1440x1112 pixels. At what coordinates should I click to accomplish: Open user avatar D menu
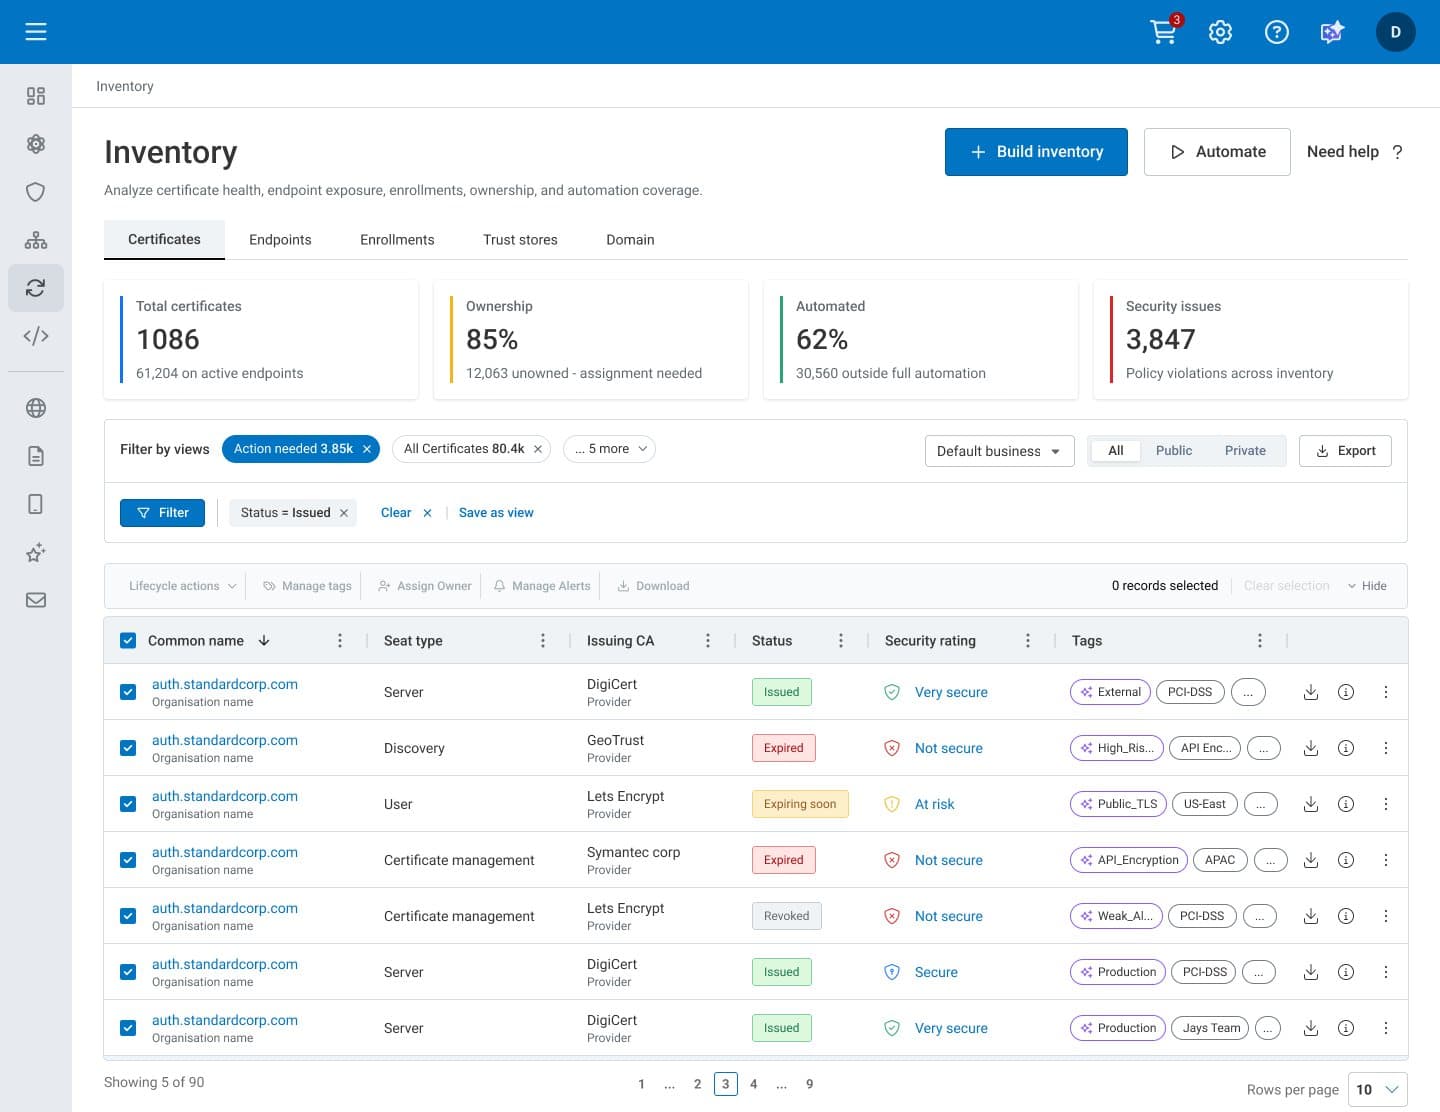point(1396,32)
